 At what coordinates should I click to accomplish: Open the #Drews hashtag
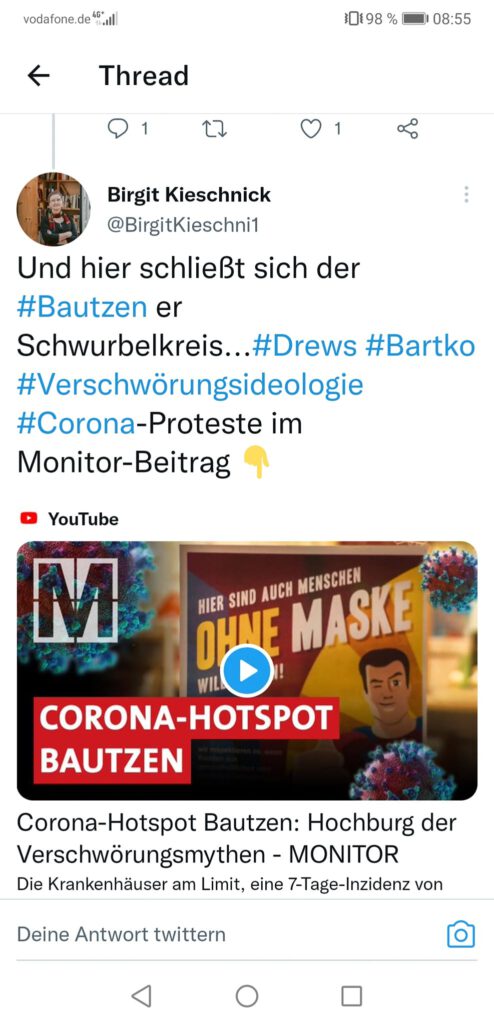305,346
